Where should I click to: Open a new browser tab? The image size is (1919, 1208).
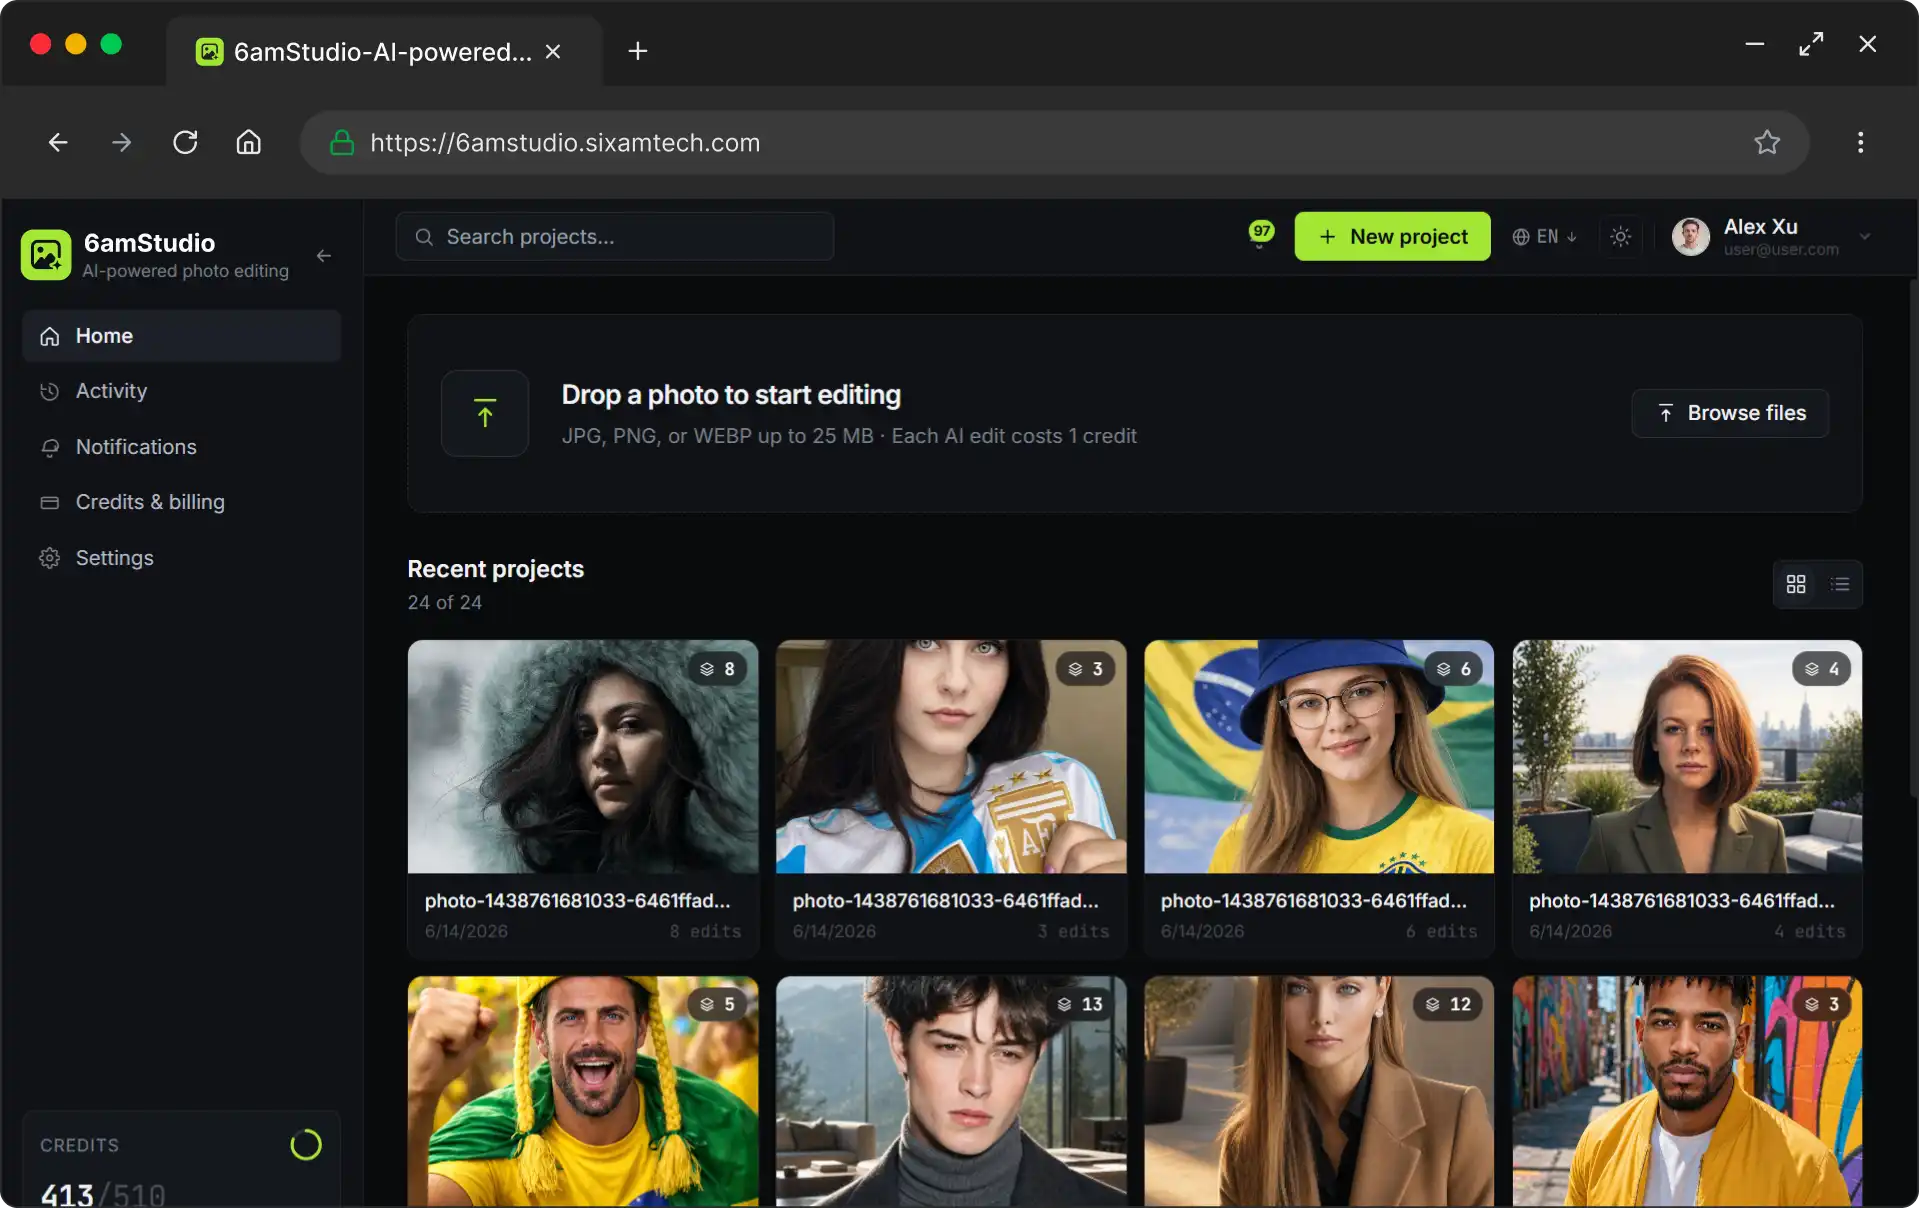(x=638, y=51)
